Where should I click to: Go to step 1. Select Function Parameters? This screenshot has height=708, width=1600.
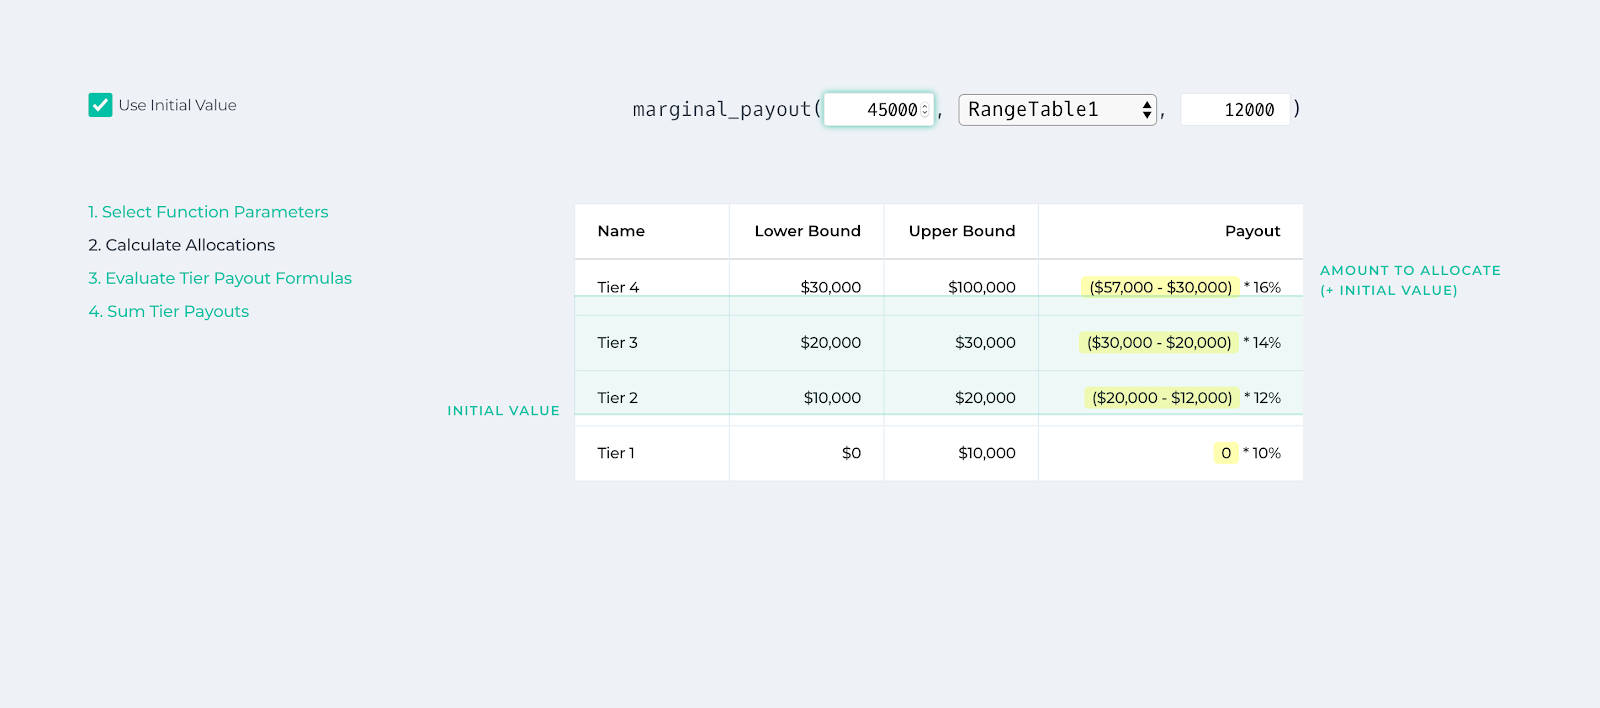point(208,212)
